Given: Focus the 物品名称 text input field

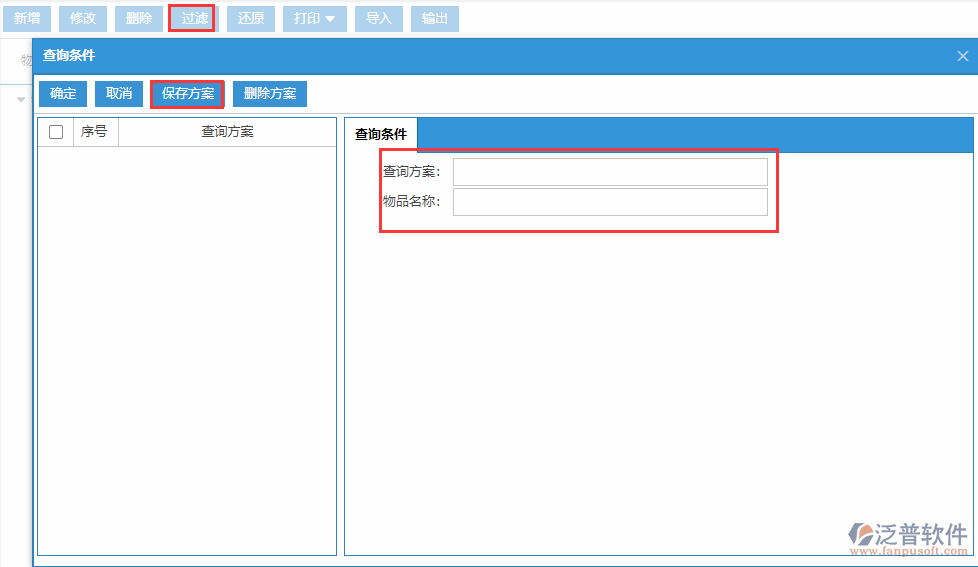Looking at the screenshot, I should click(610, 202).
